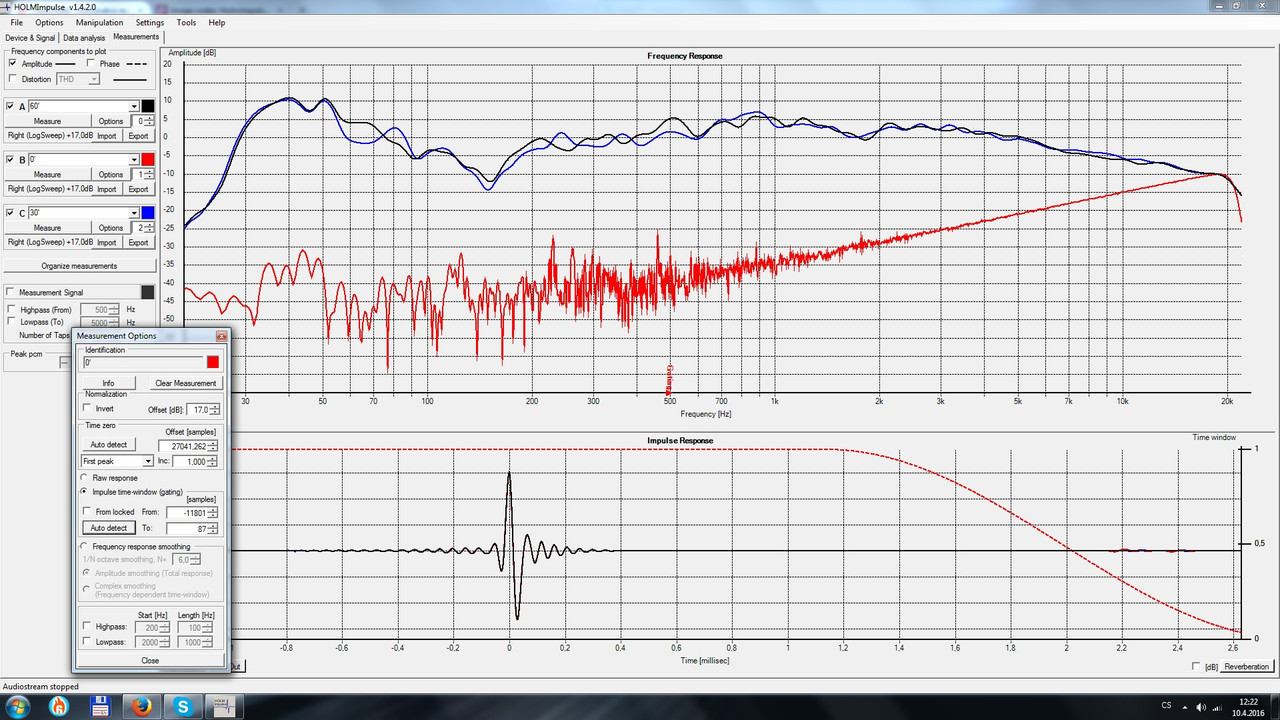Viewport: 1280px width, 720px height.
Task: Click the floppy disk taskbar icon
Action: (100, 706)
